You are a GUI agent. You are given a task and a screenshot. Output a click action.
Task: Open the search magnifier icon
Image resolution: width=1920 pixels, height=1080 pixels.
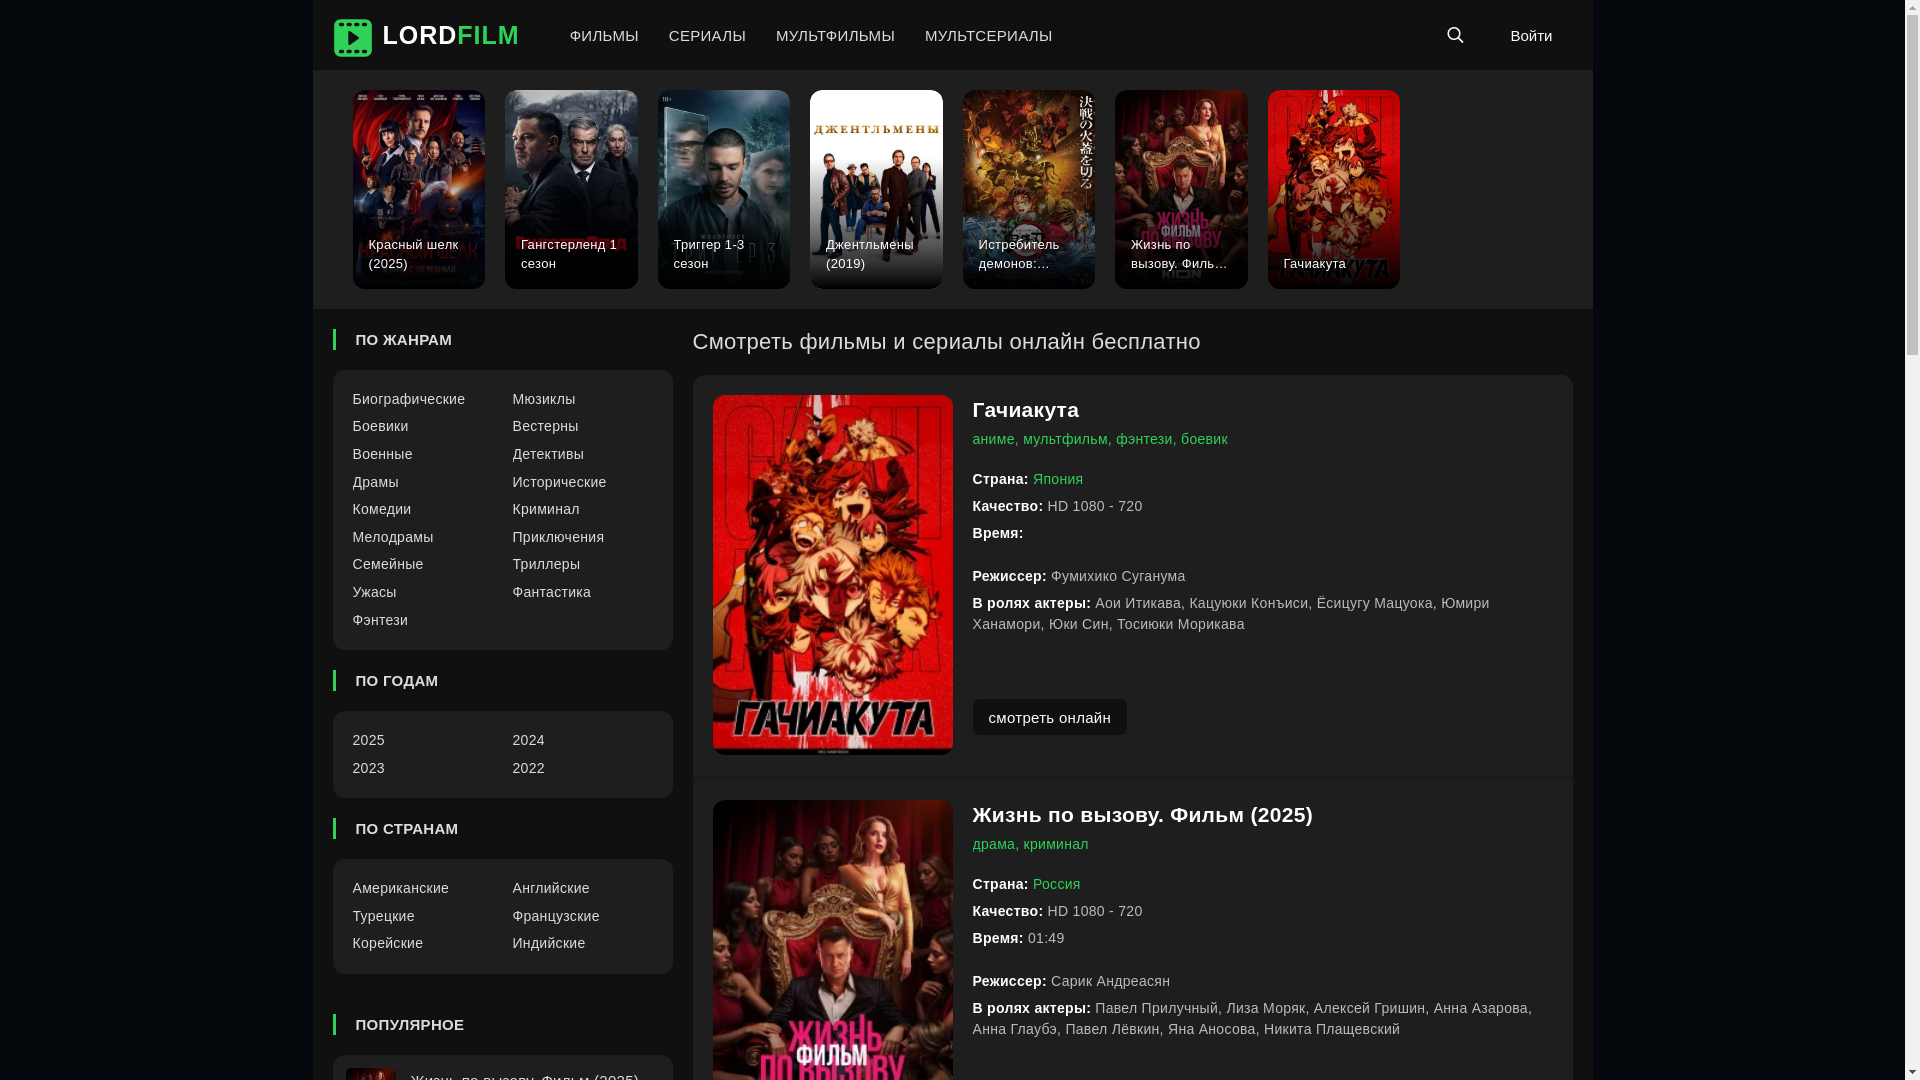(x=1455, y=35)
